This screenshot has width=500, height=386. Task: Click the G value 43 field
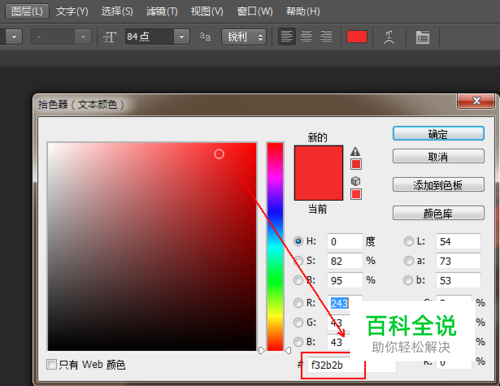339,322
